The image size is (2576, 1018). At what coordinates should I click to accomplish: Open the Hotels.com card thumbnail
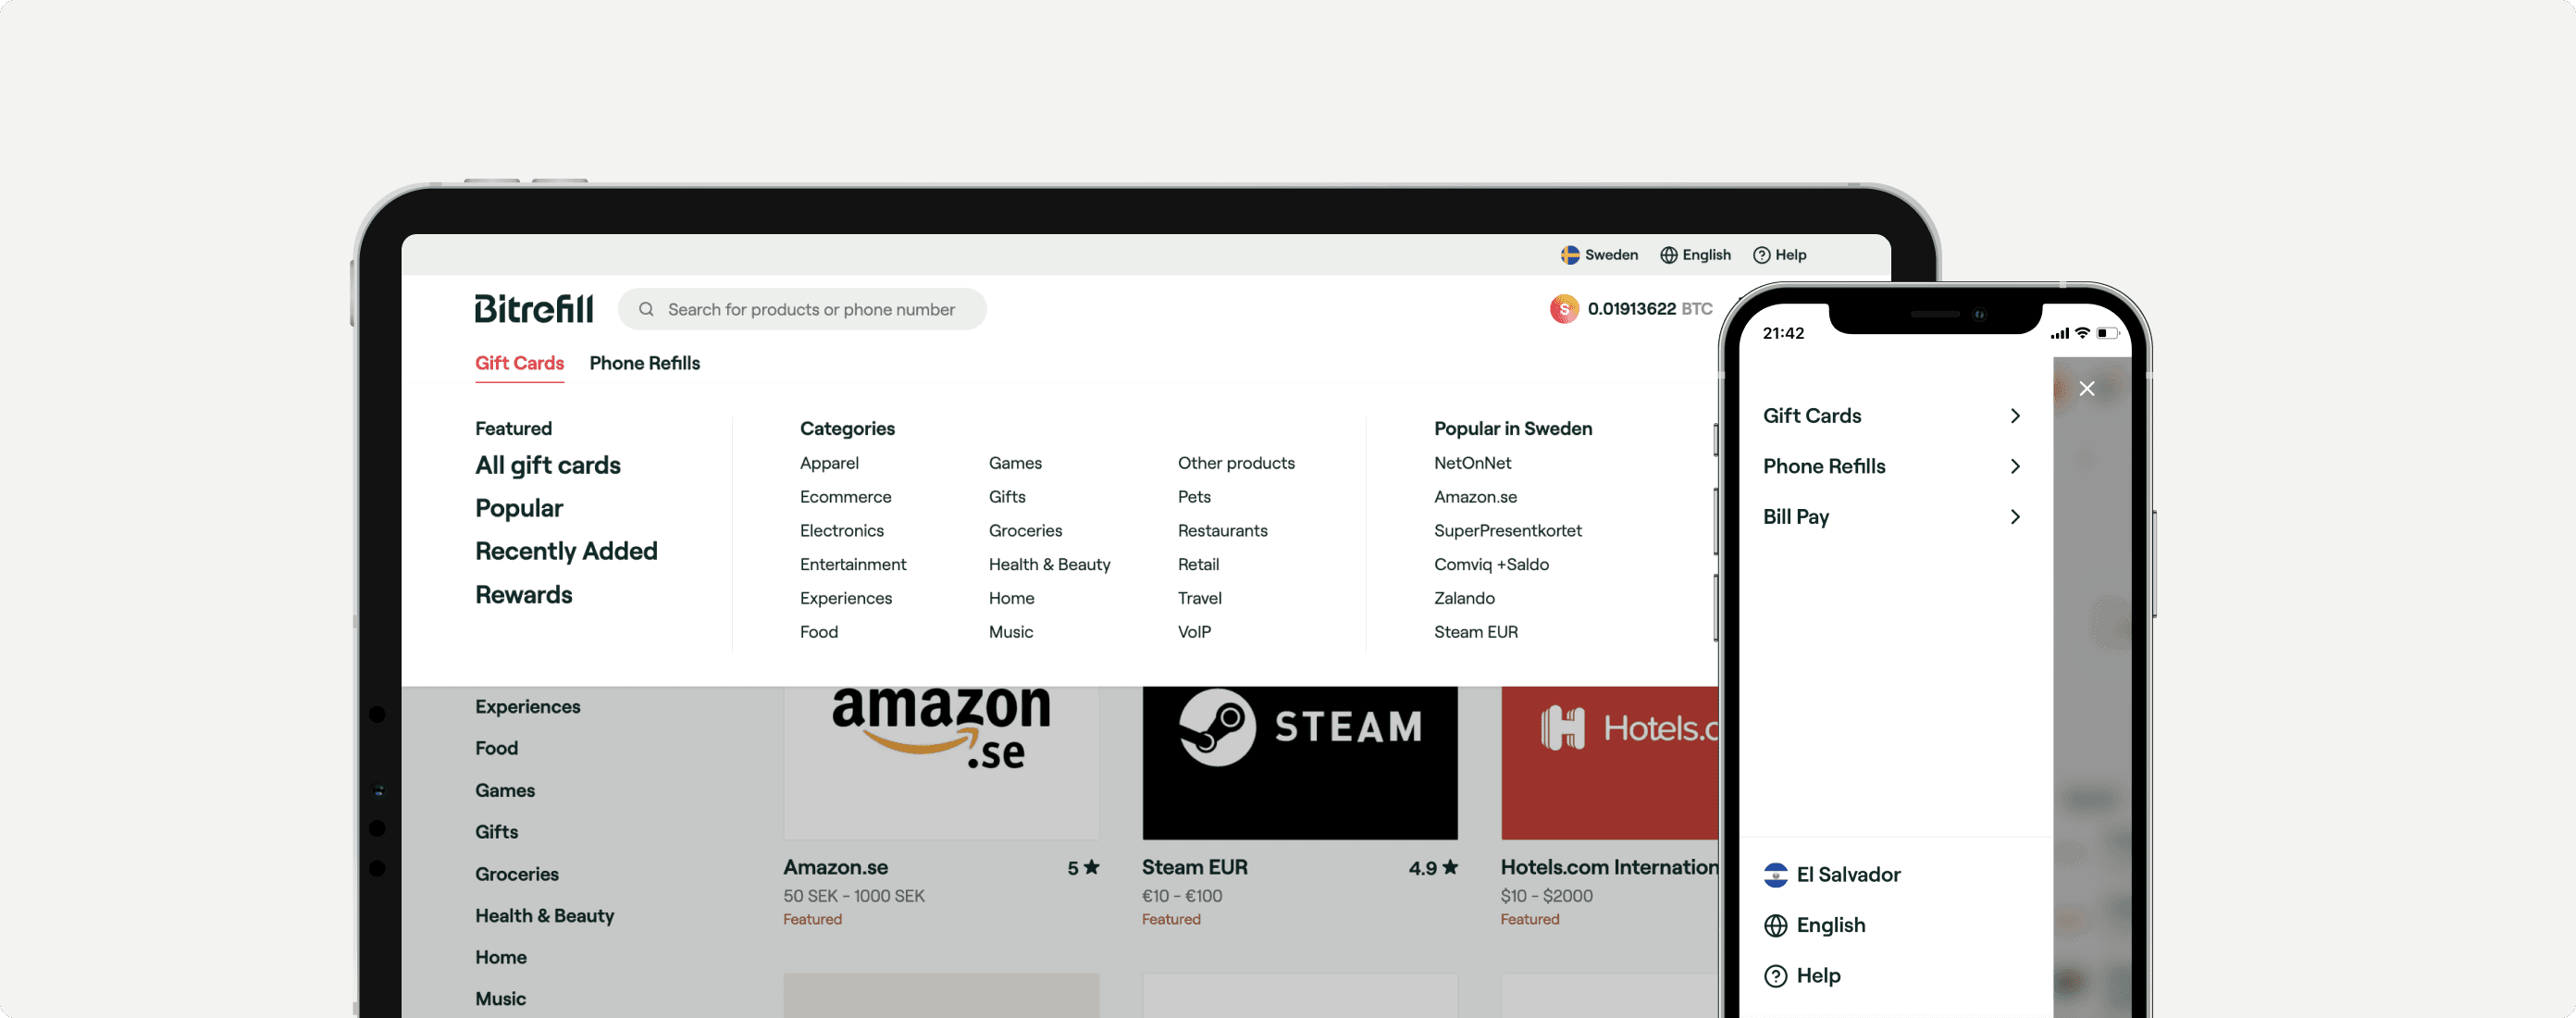(1609, 763)
